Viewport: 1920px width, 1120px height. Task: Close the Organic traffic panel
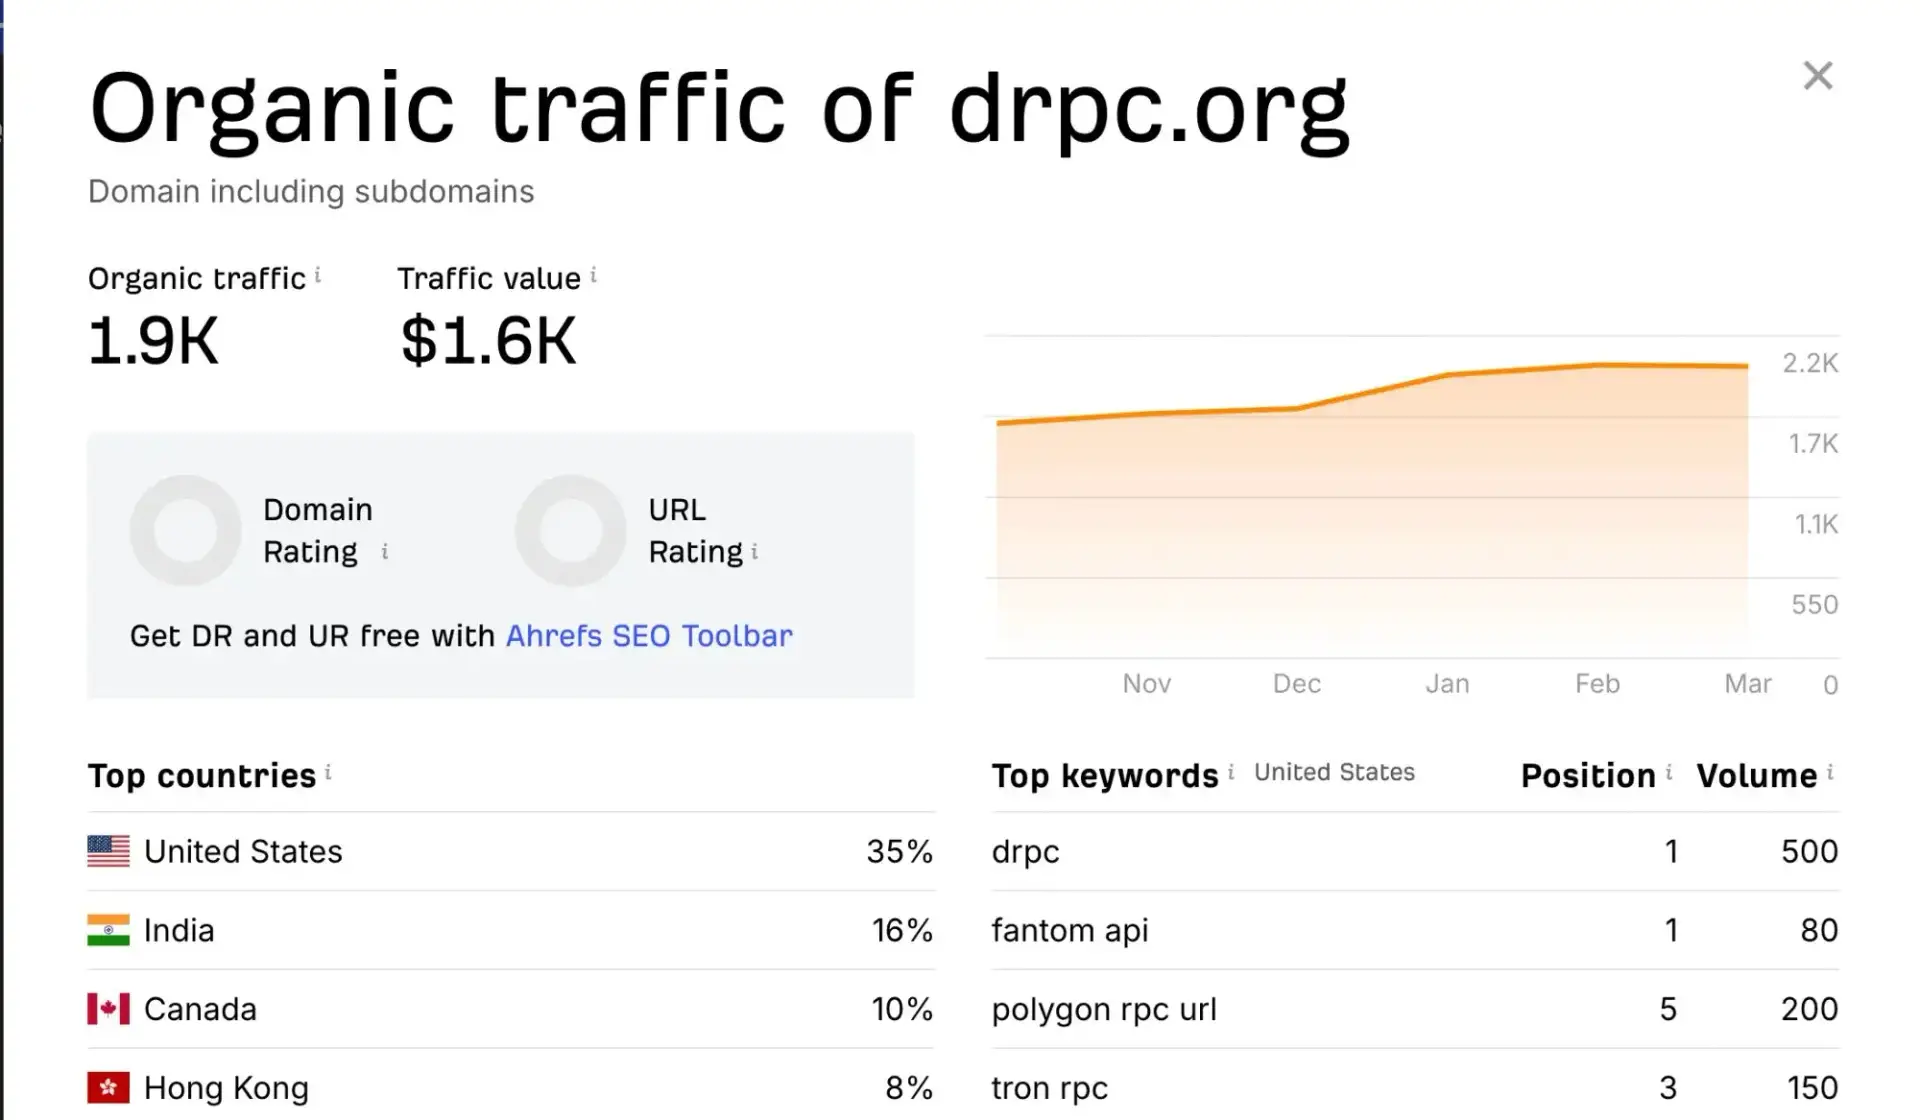(x=1817, y=75)
